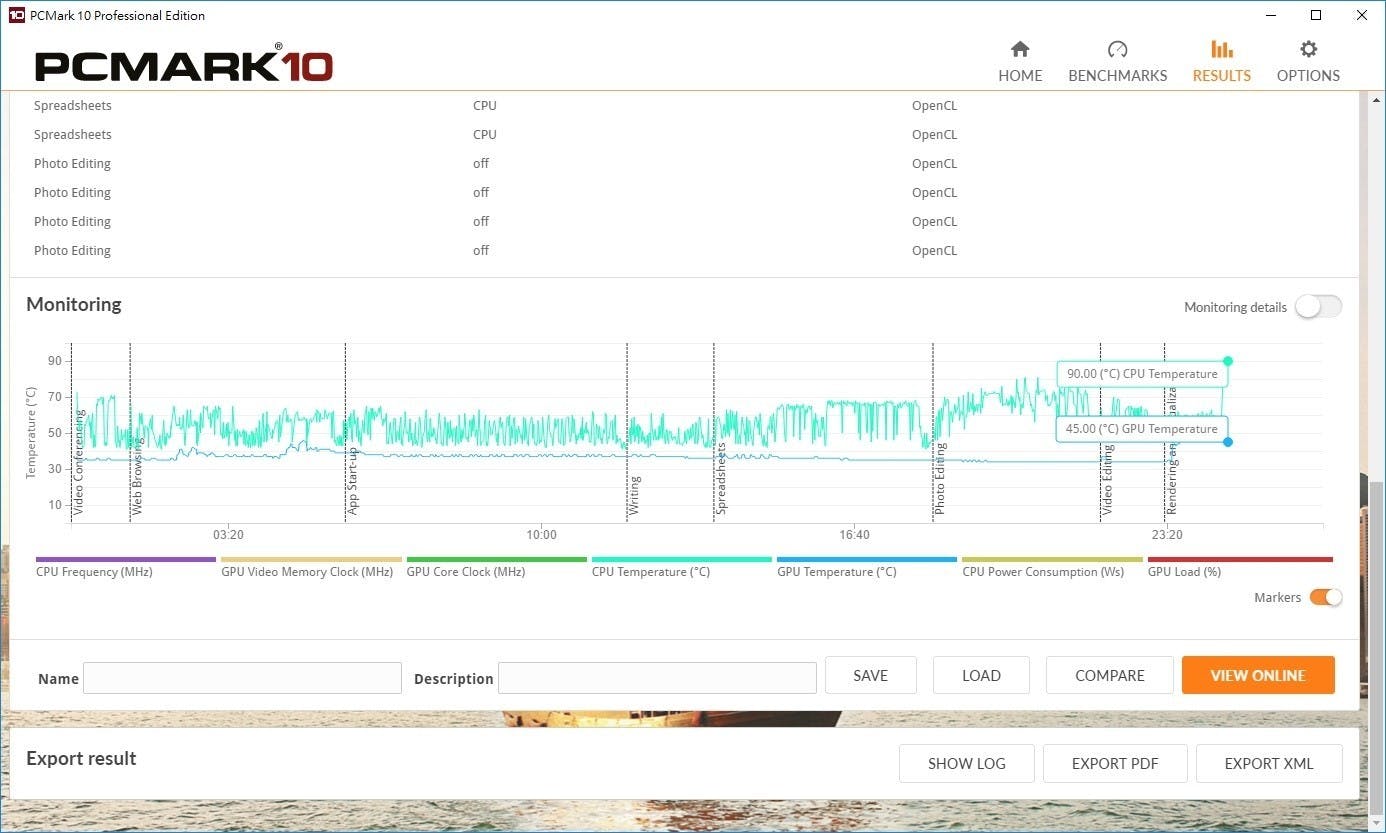Select the Results bar chart icon
This screenshot has width=1386, height=833.
[x=1221, y=50]
